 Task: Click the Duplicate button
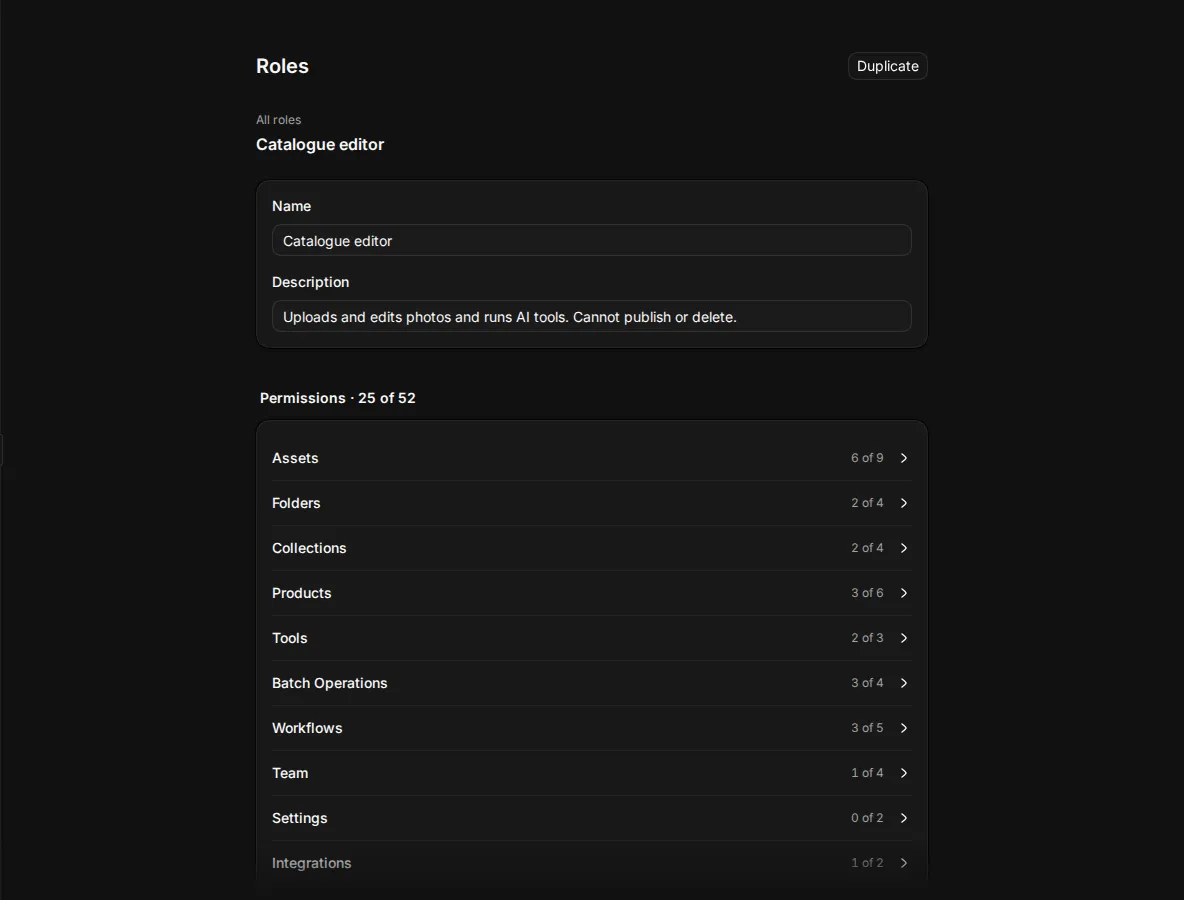point(887,66)
